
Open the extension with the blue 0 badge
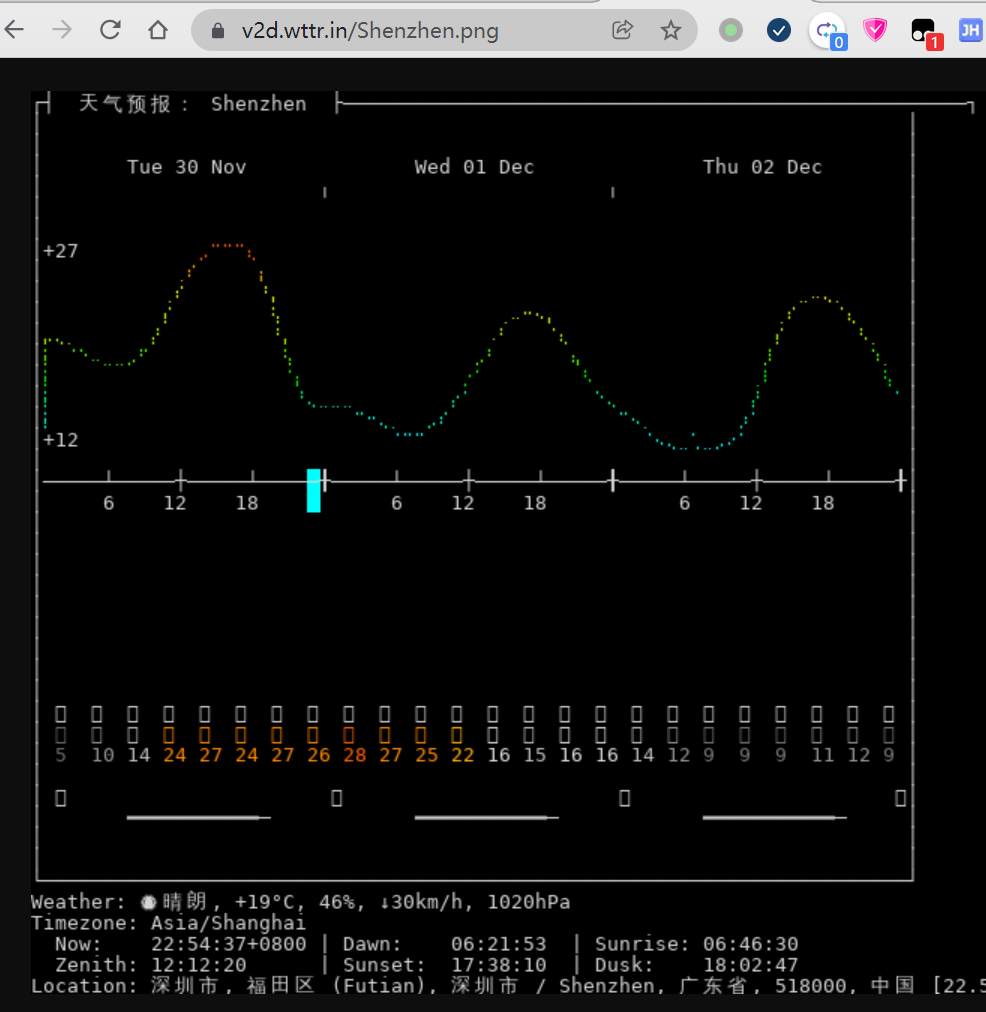point(828,32)
